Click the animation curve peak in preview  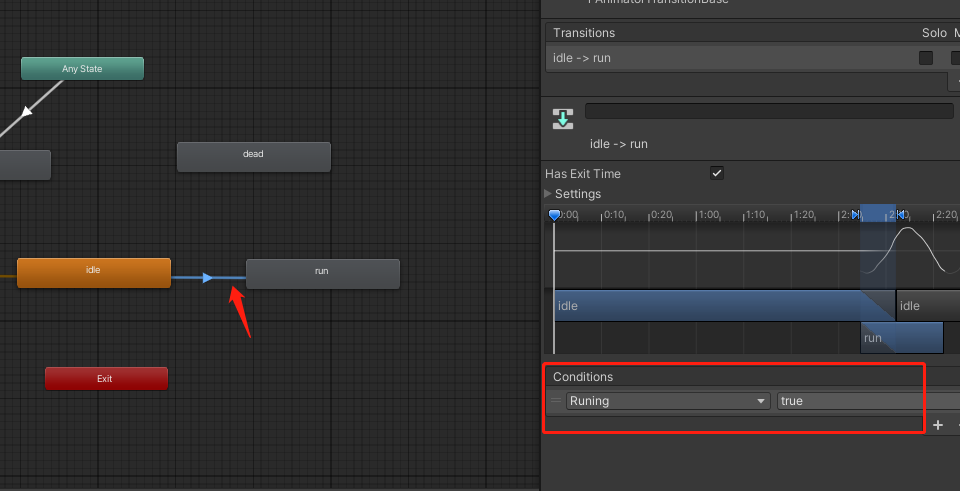(908, 229)
